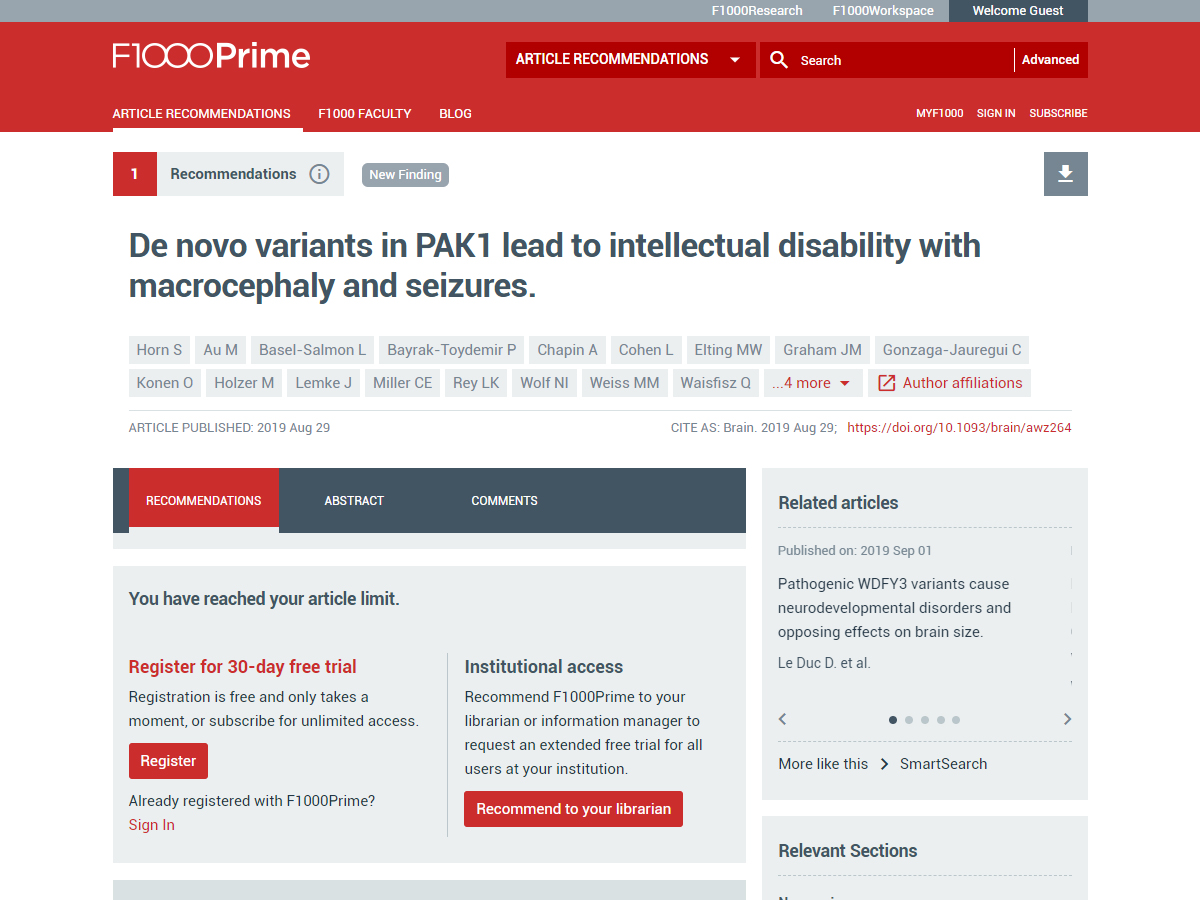Click into the Search input field
1200x900 pixels.
point(900,60)
